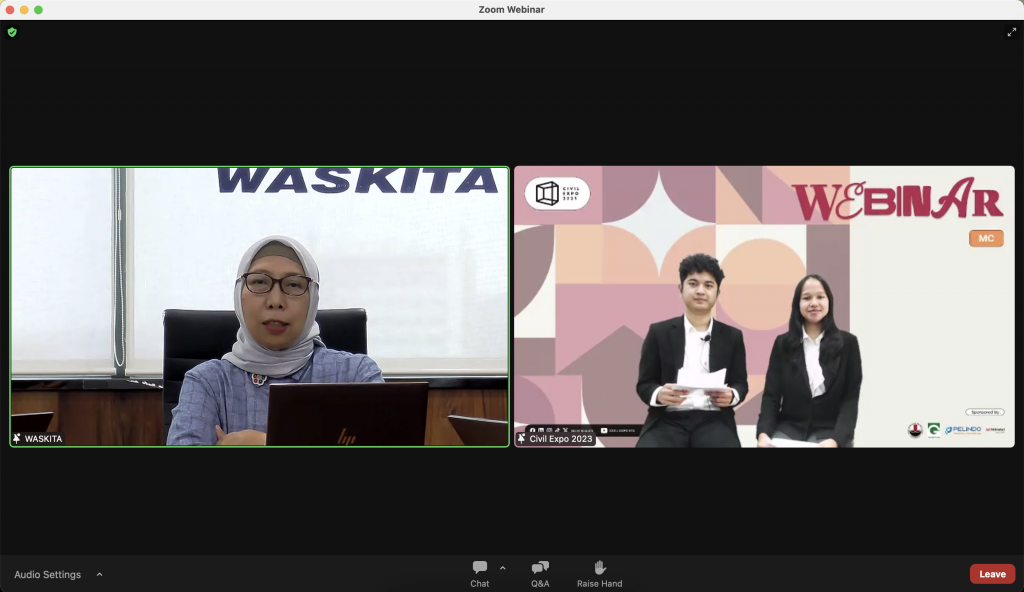Screen dimensions: 1024x592
Task: Open the Chat panel
Action: 479,574
